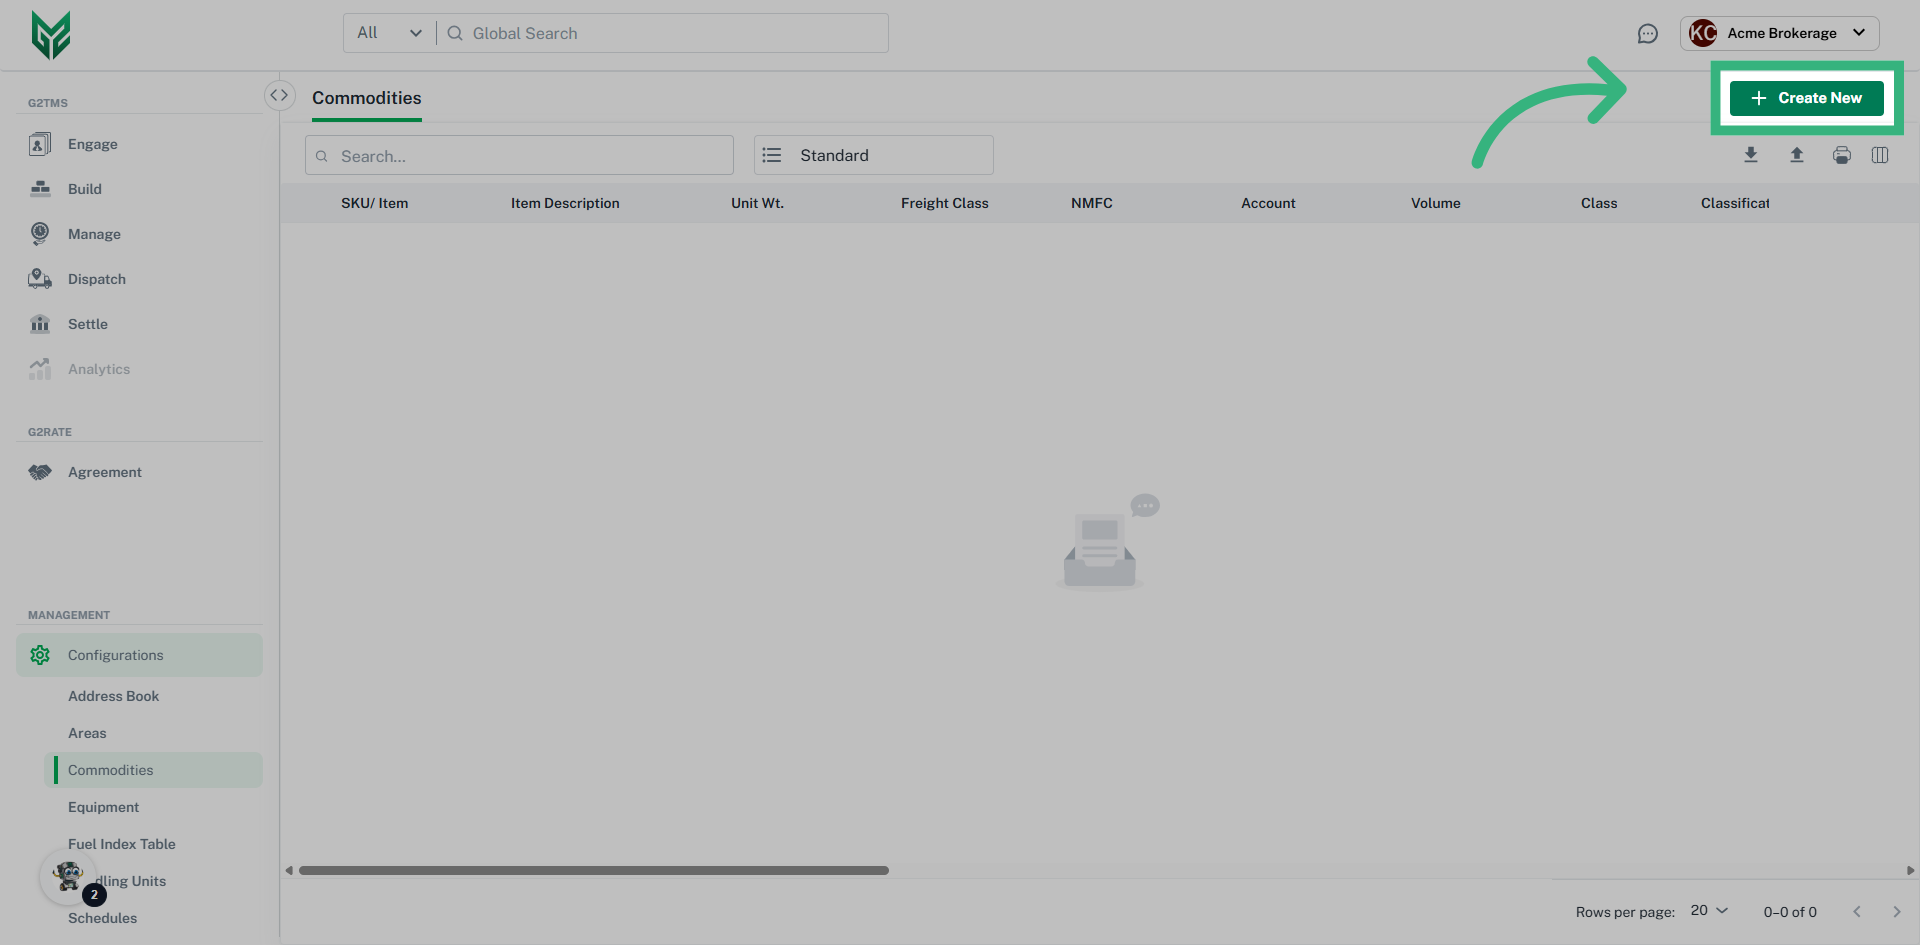Click the green logo in the top left
The image size is (1920, 945).
point(51,35)
